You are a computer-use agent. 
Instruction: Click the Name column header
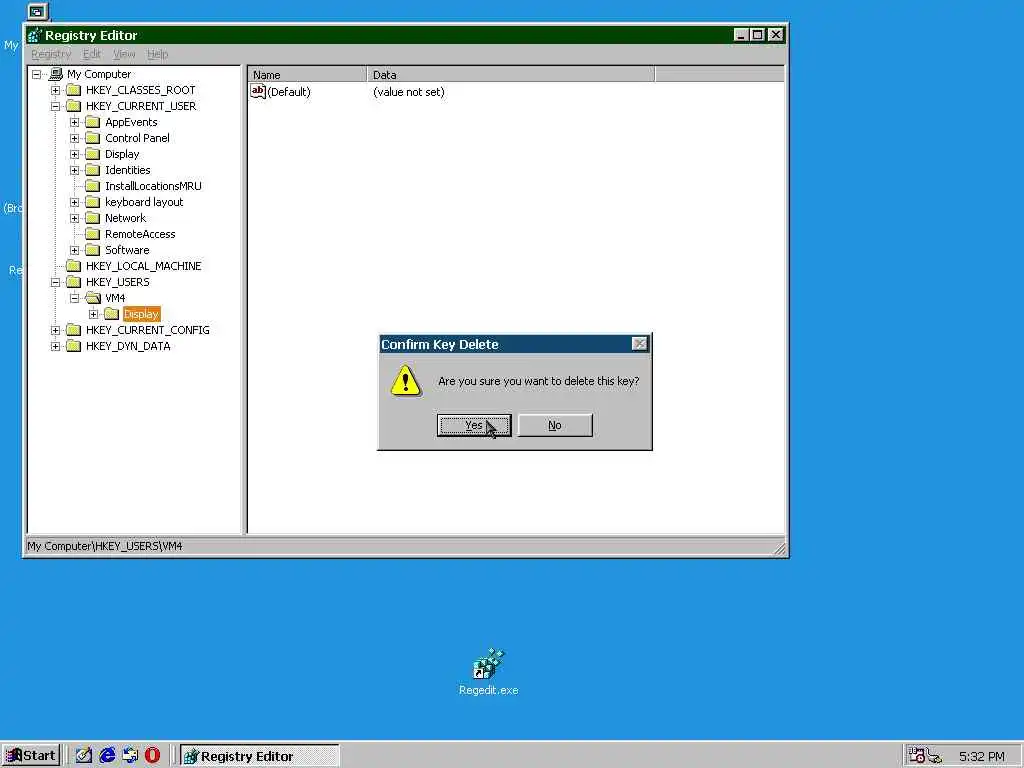(307, 75)
